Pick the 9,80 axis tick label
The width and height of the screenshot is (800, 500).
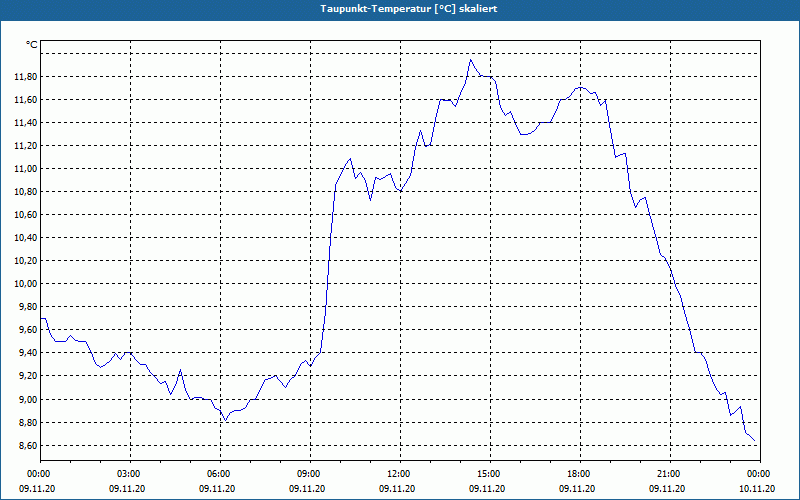(x=27, y=307)
